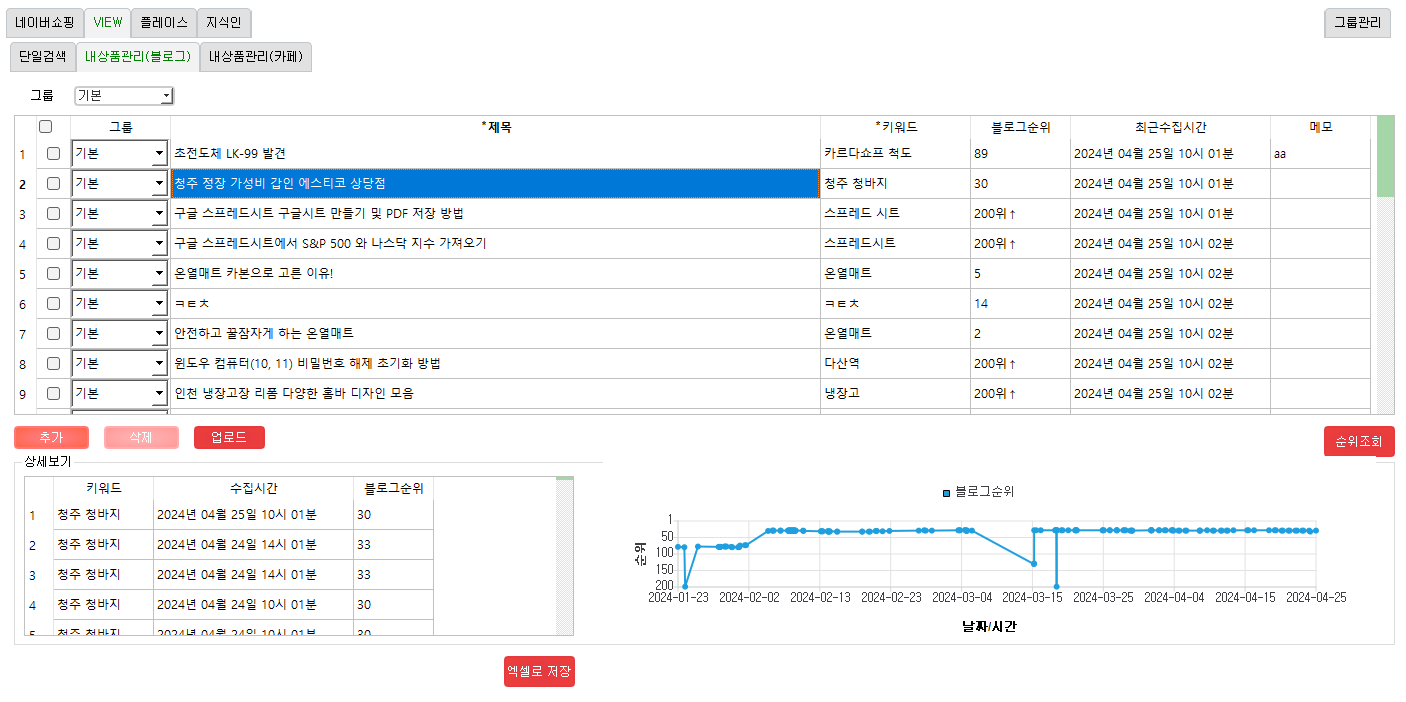Click the 메모 cell containing aa

point(1320,154)
